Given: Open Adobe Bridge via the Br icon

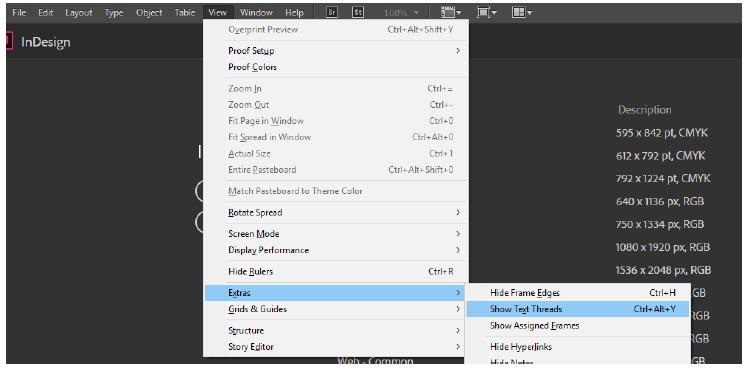Looking at the screenshot, I should pyautogui.click(x=332, y=12).
